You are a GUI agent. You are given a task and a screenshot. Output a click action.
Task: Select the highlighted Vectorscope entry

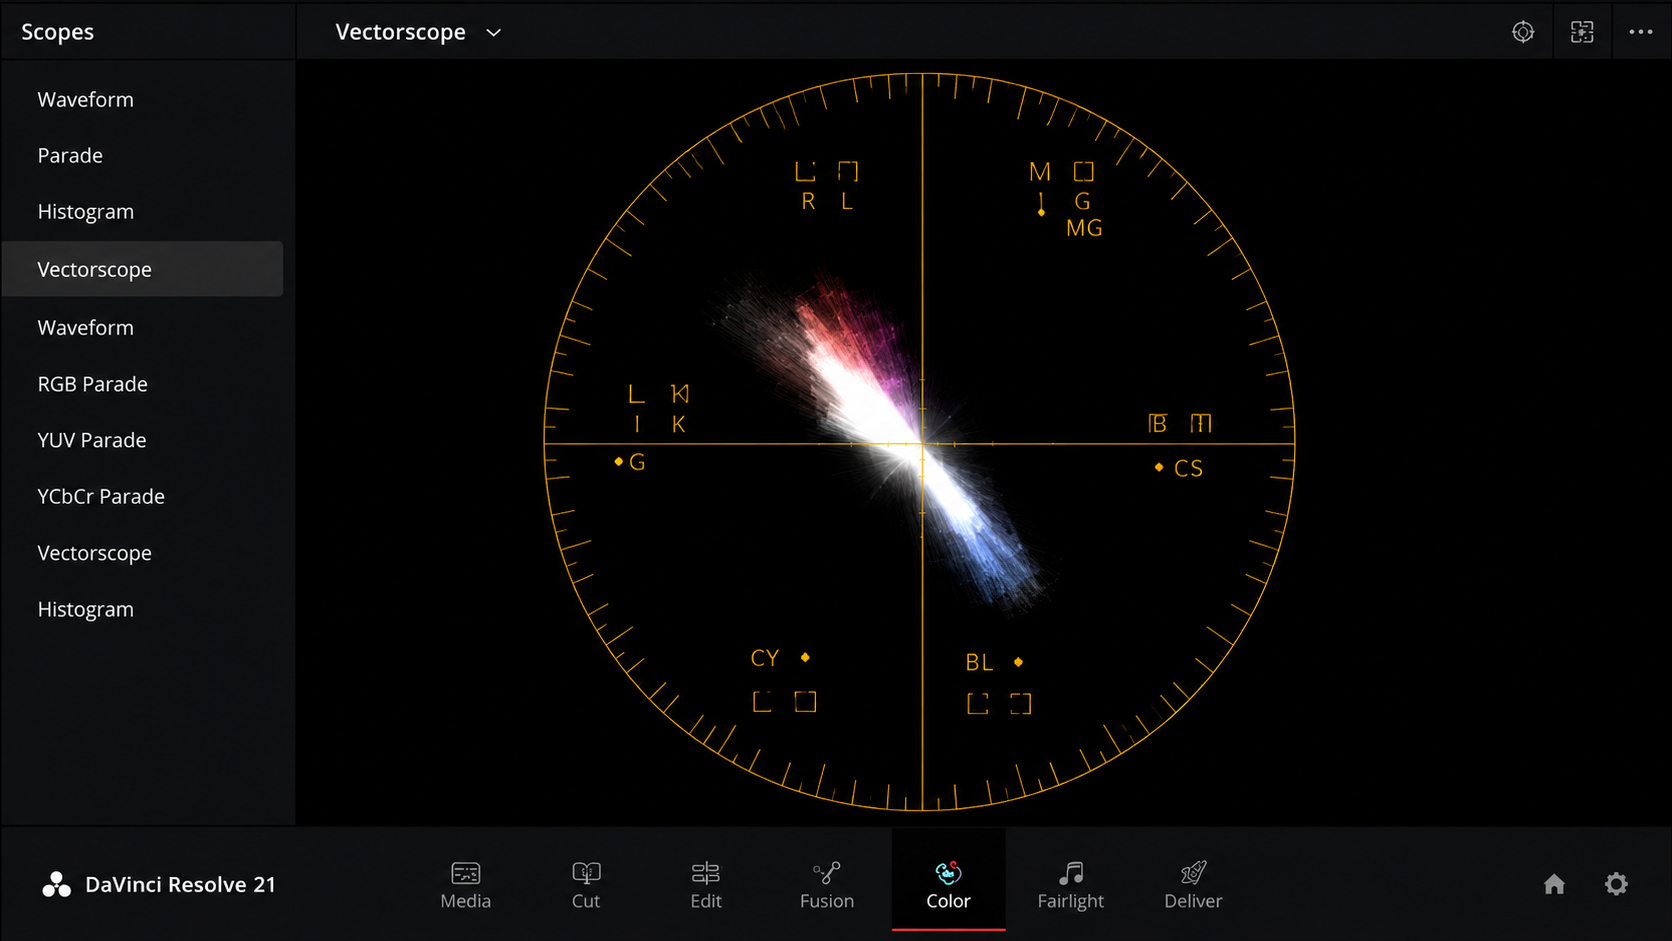142,269
